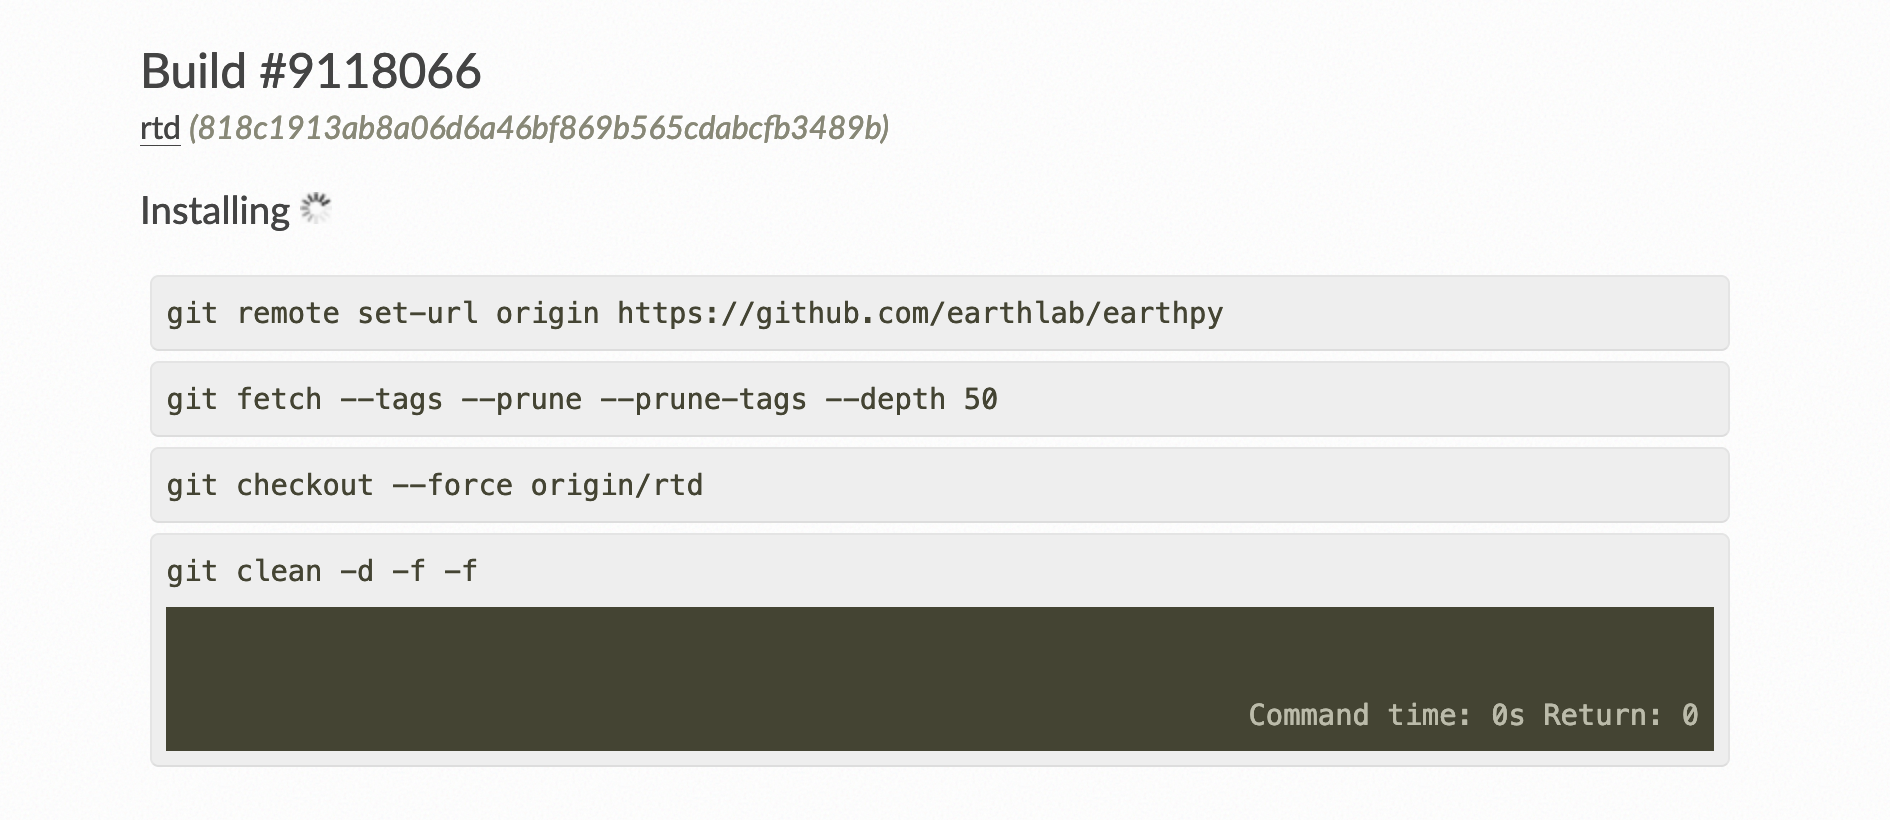
Task: Click the --depth 50 argument text
Action: (x=911, y=399)
